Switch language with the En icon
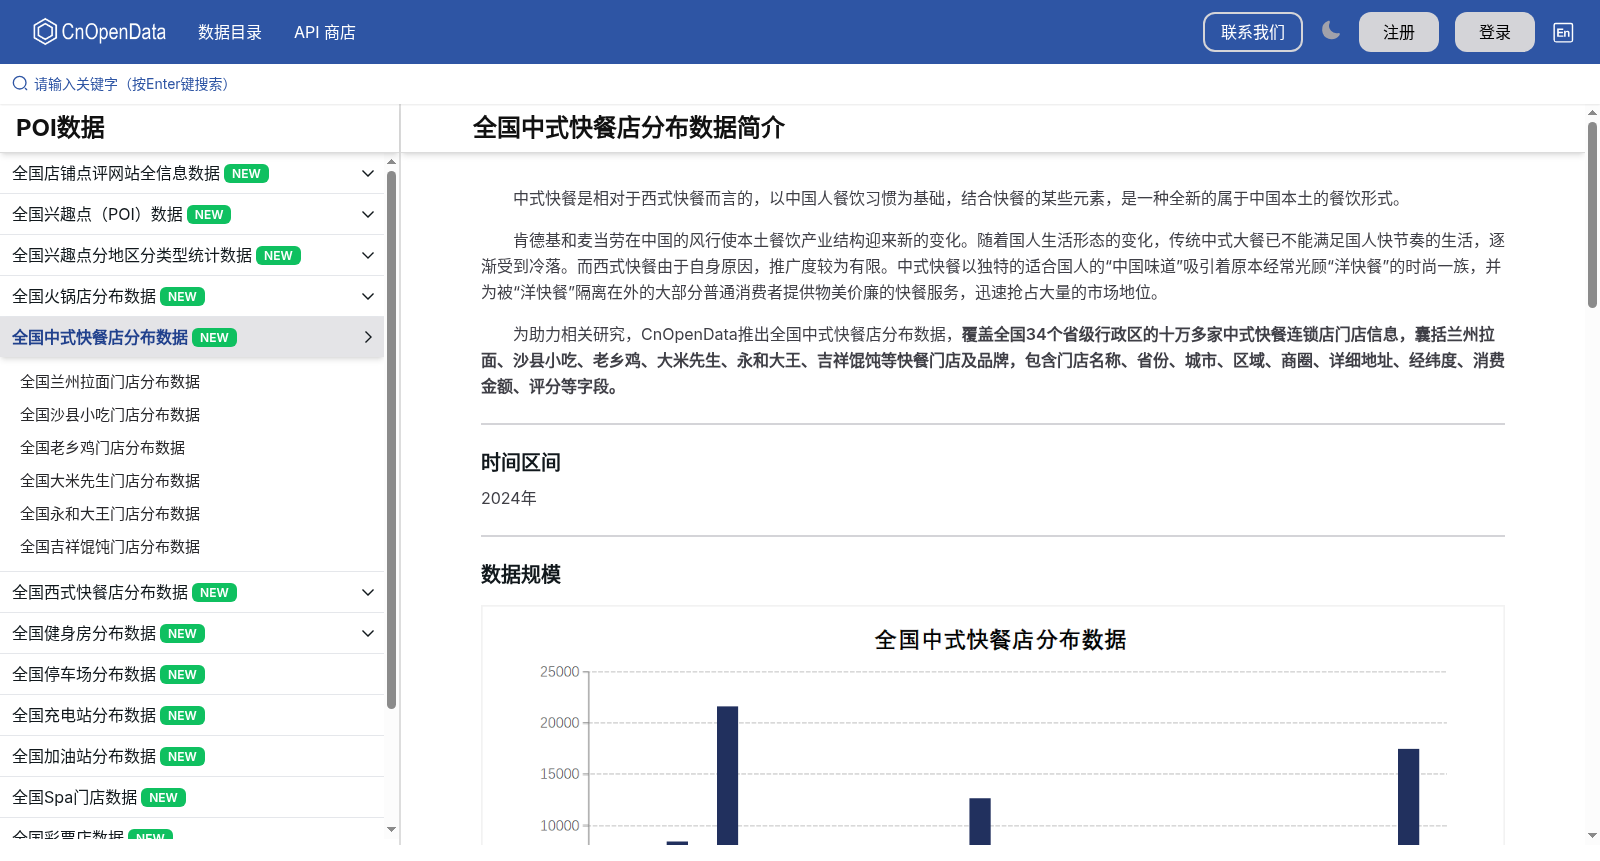 [x=1563, y=32]
